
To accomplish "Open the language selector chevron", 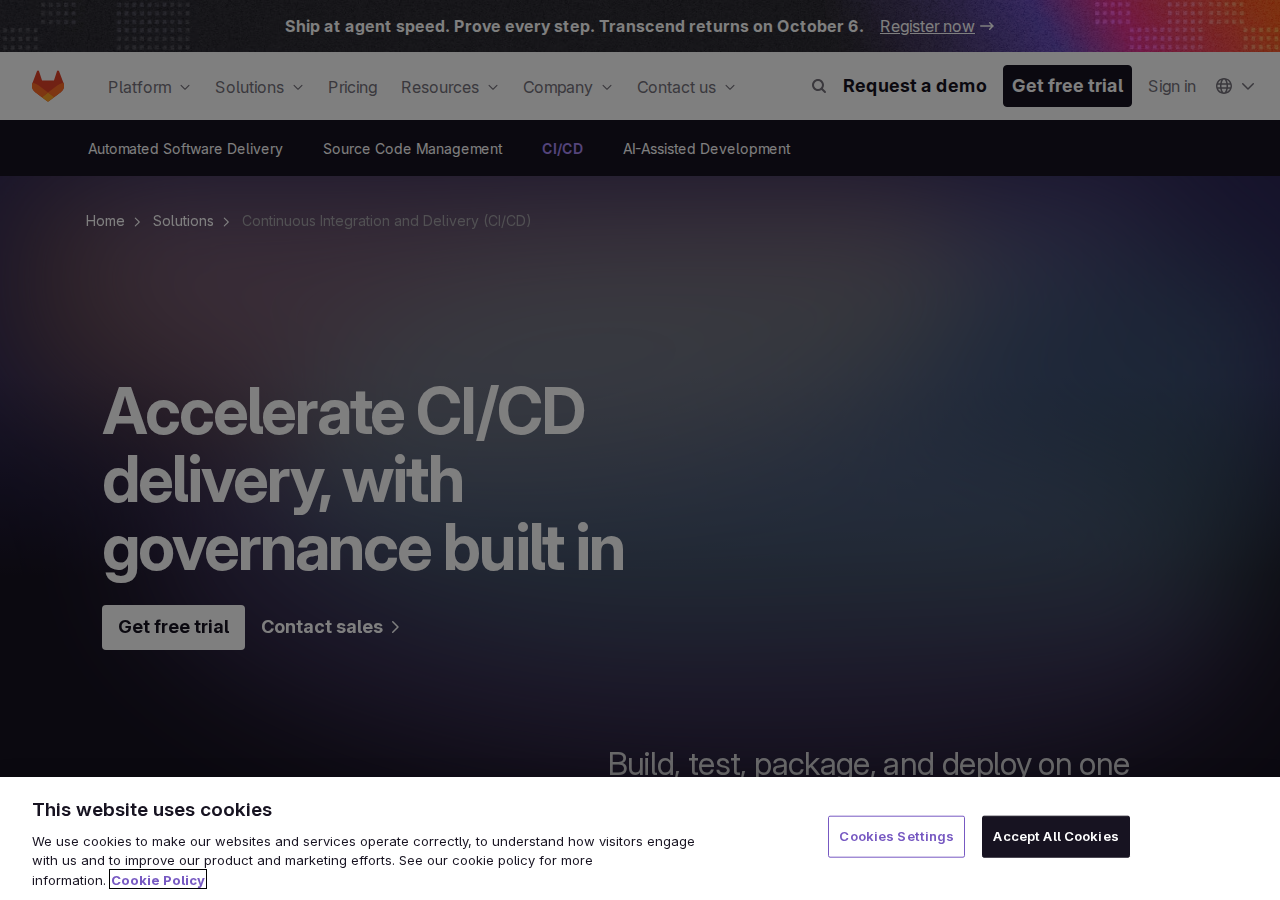I will [x=1248, y=86].
